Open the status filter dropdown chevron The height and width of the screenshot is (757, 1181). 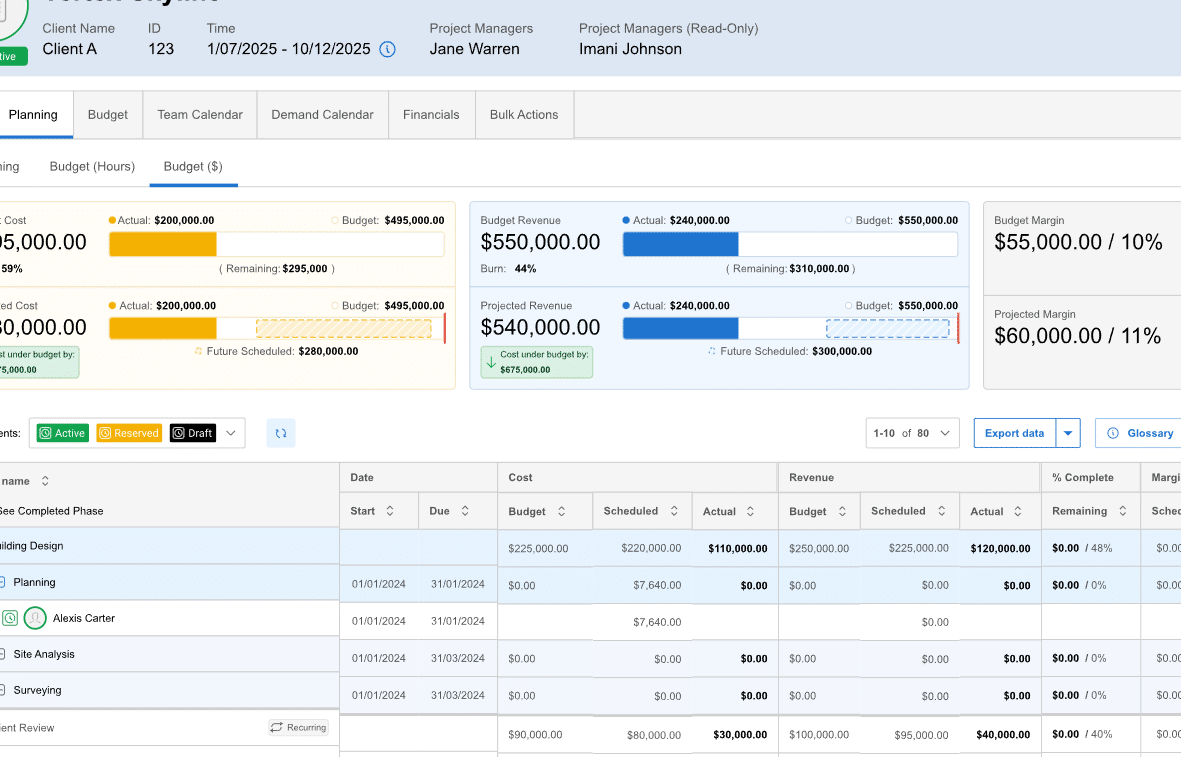pos(231,433)
